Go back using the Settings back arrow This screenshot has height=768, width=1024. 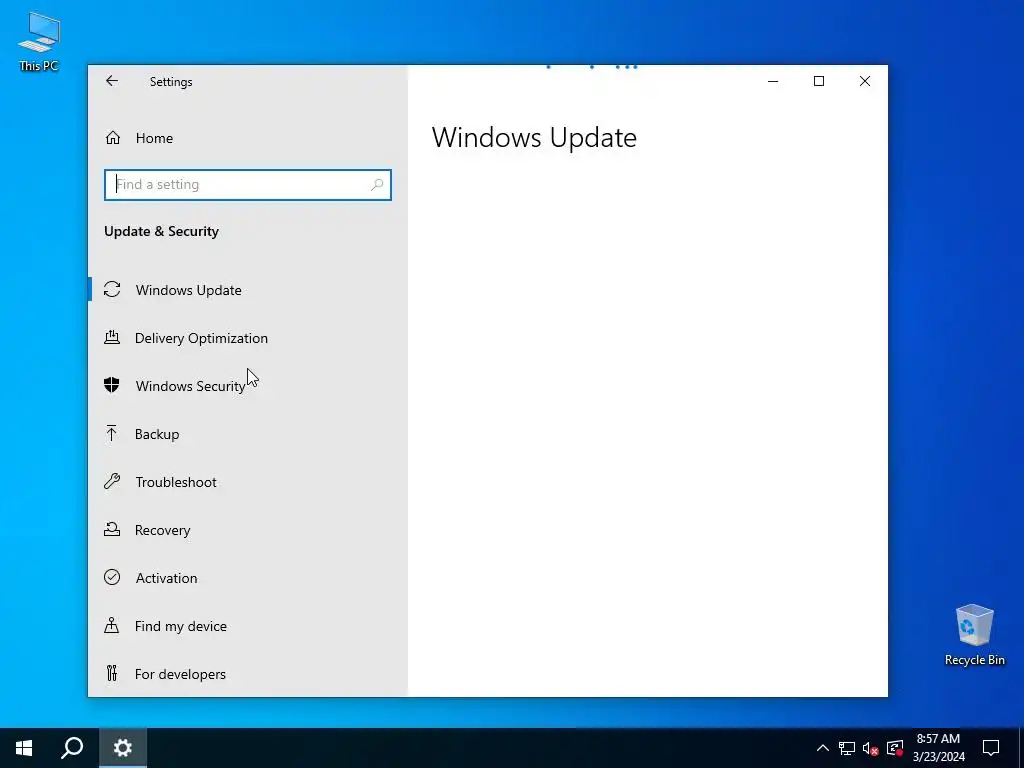pyautogui.click(x=112, y=81)
